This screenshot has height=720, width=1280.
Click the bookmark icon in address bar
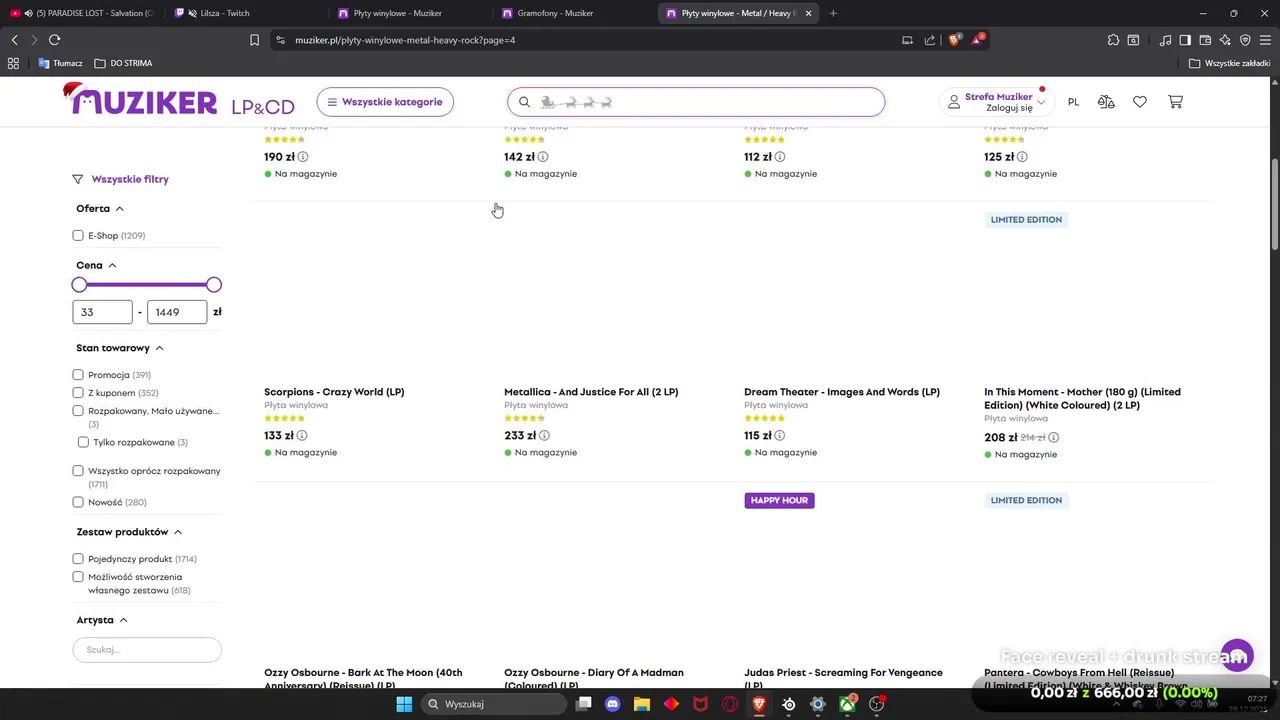pos(254,40)
